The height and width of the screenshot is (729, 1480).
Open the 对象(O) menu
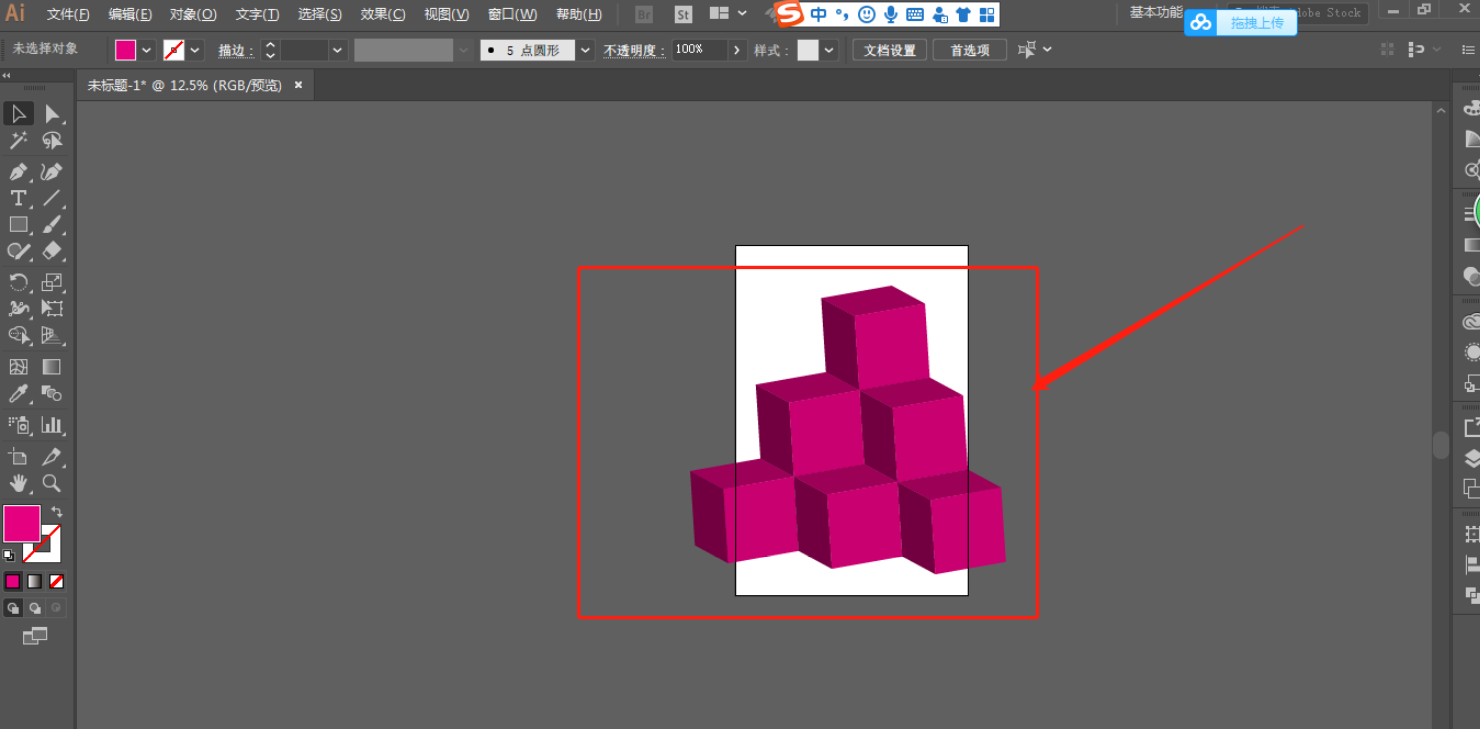tap(193, 14)
